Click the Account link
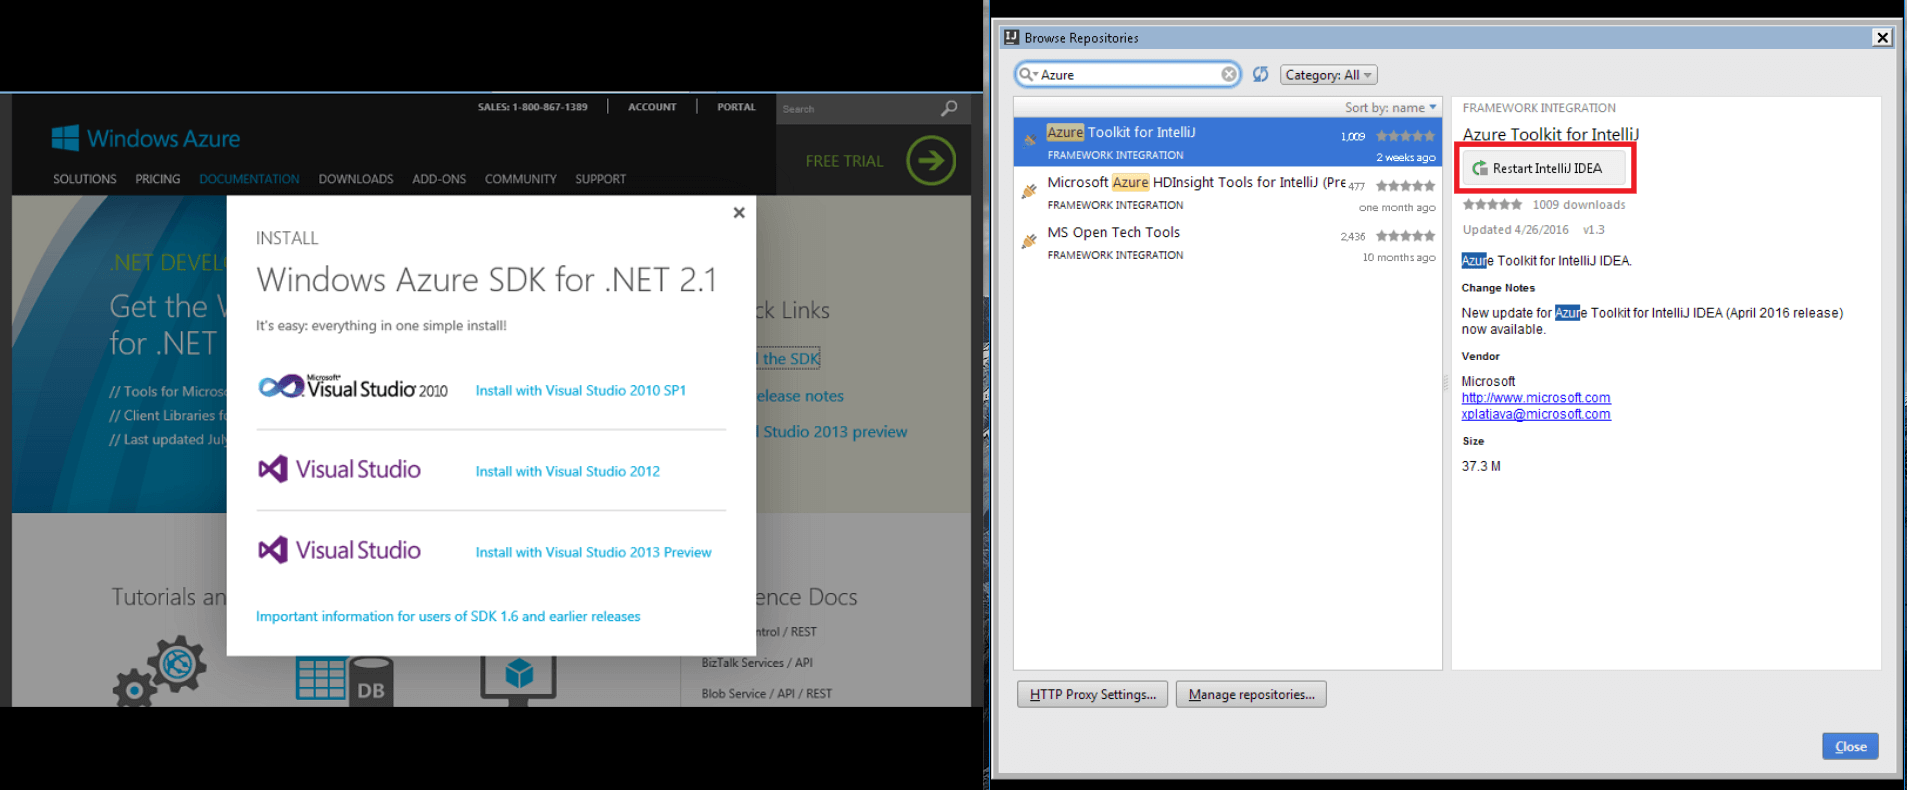Viewport: 1907px width, 790px height. [652, 107]
